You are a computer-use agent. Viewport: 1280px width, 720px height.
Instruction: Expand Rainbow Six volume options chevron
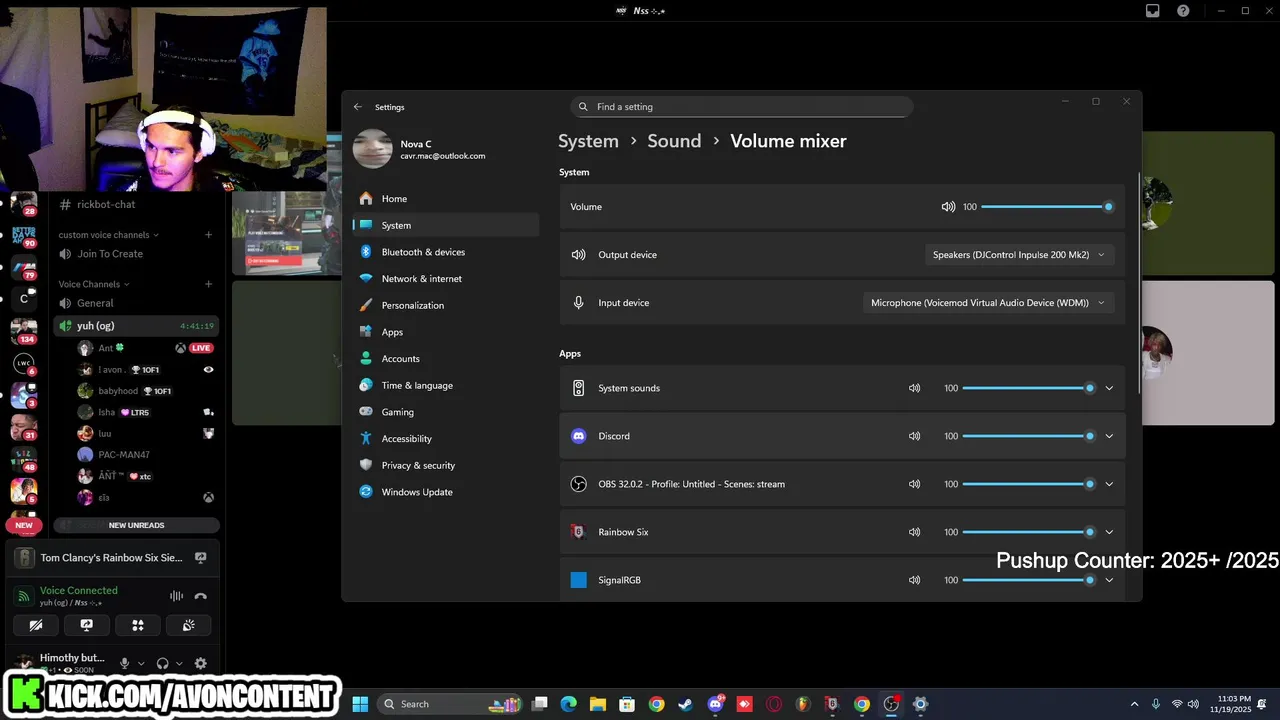tap(1109, 532)
